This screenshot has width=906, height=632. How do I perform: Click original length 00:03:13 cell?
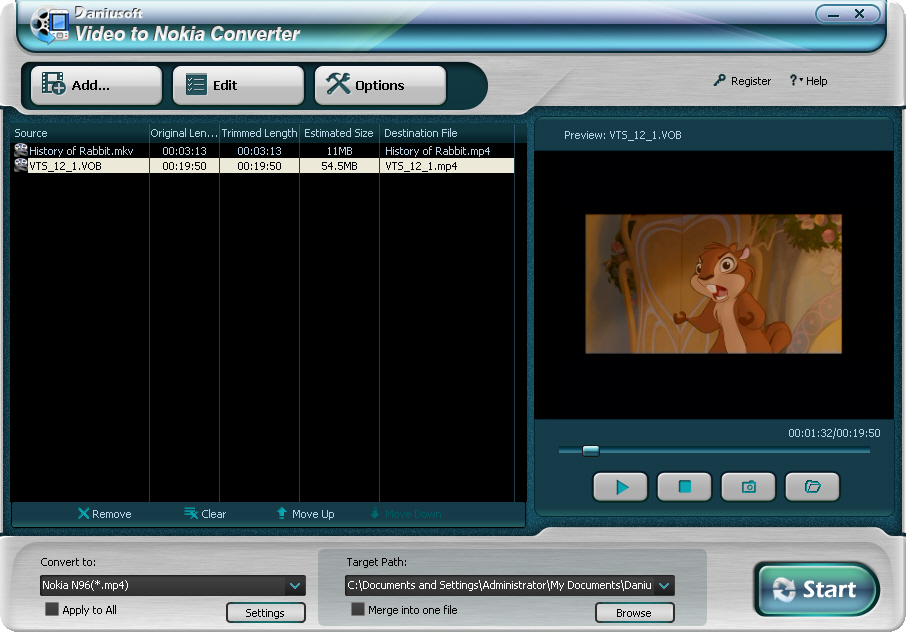click(x=184, y=151)
